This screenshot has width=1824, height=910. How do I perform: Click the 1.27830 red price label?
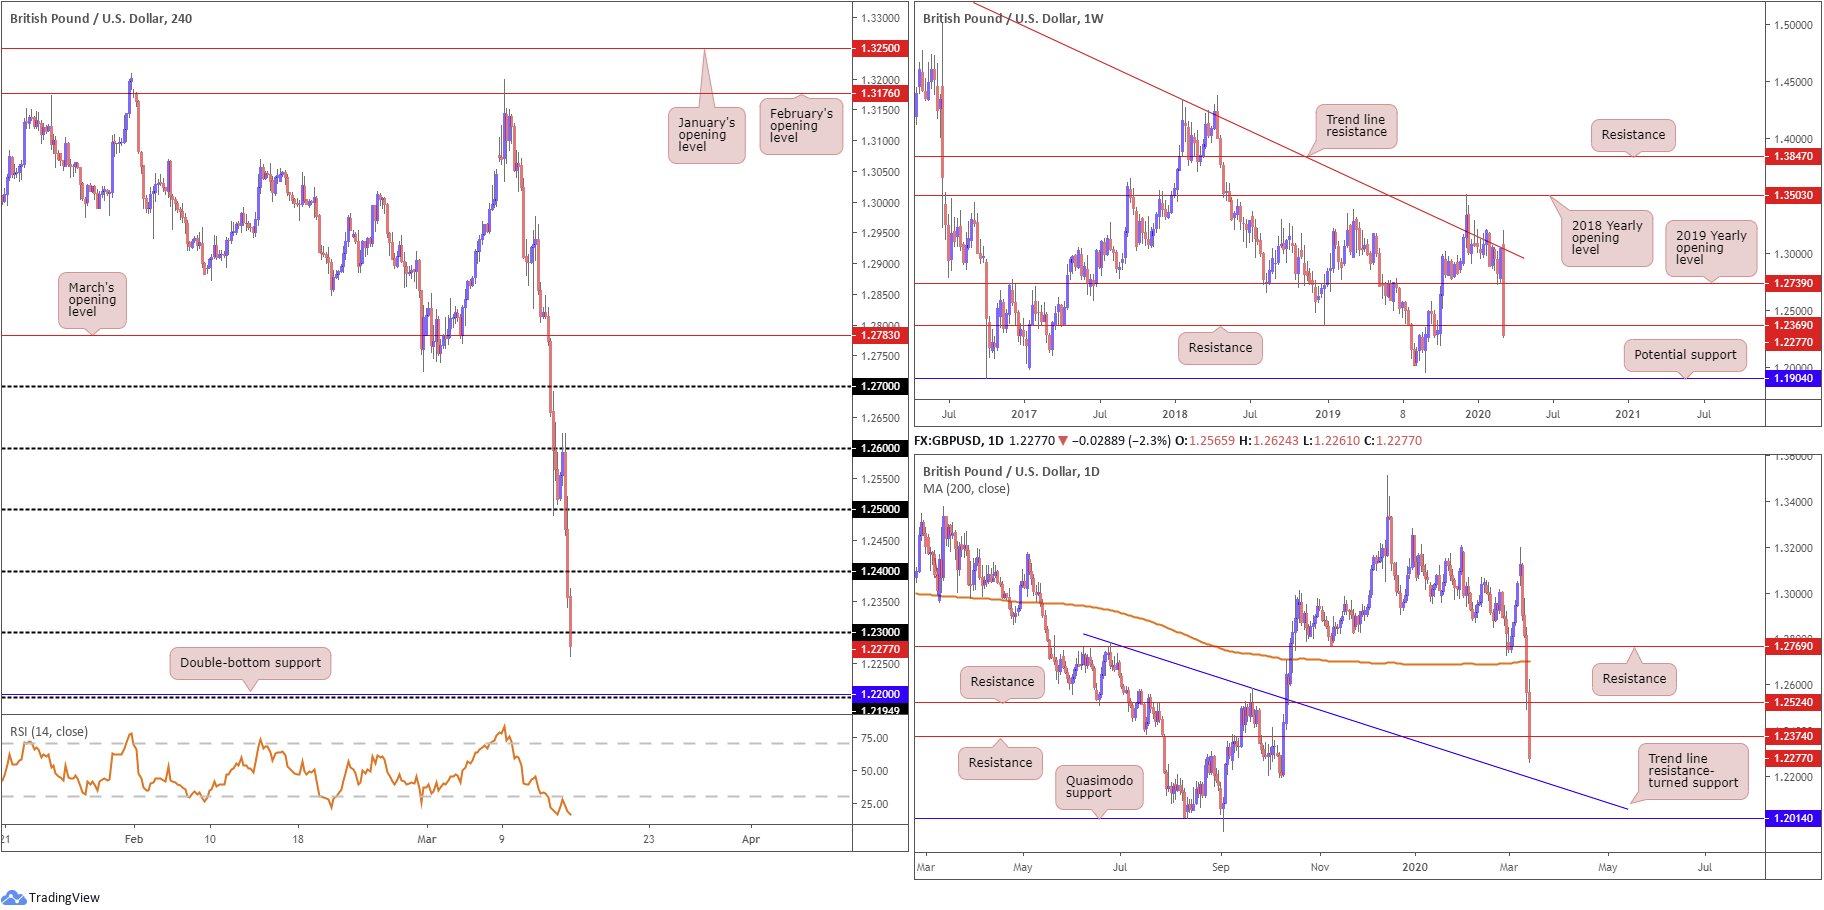point(880,335)
